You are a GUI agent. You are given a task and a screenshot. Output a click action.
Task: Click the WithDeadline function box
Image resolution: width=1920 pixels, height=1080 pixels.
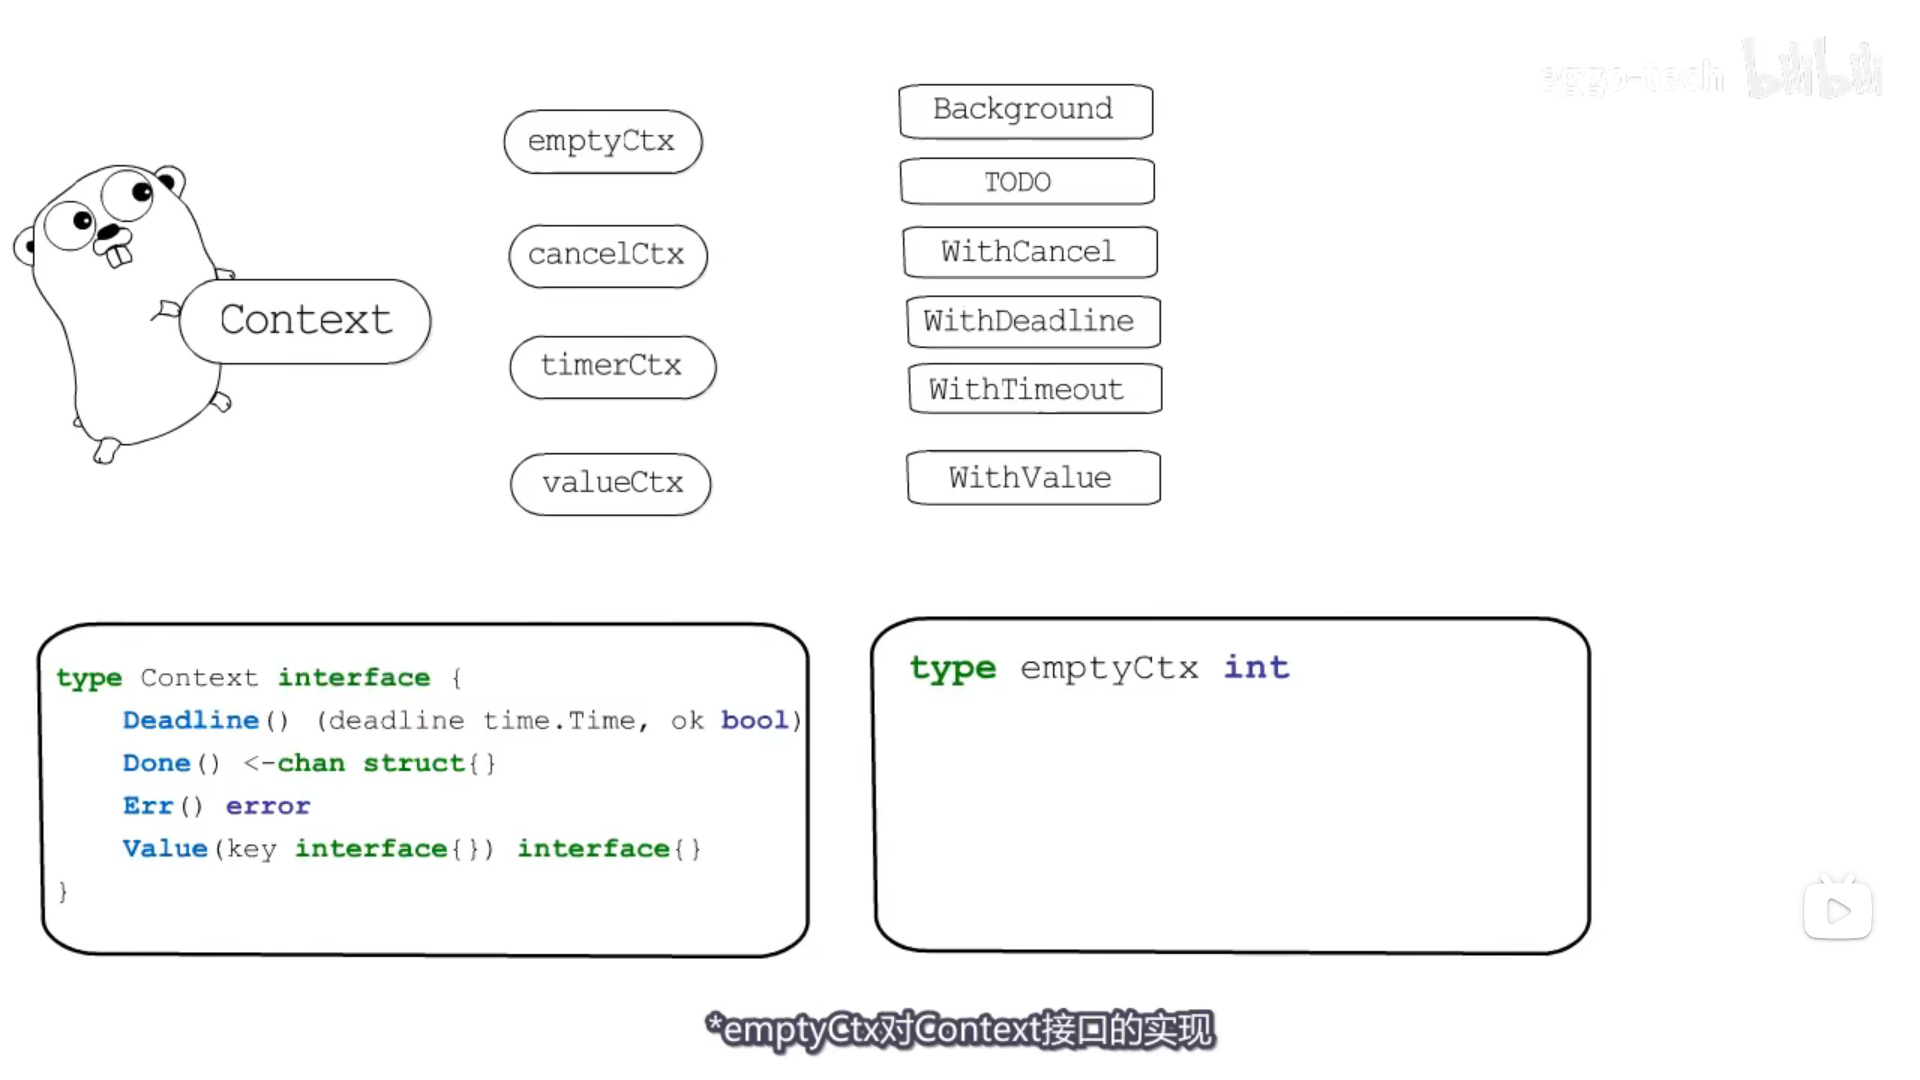[x=1033, y=321]
